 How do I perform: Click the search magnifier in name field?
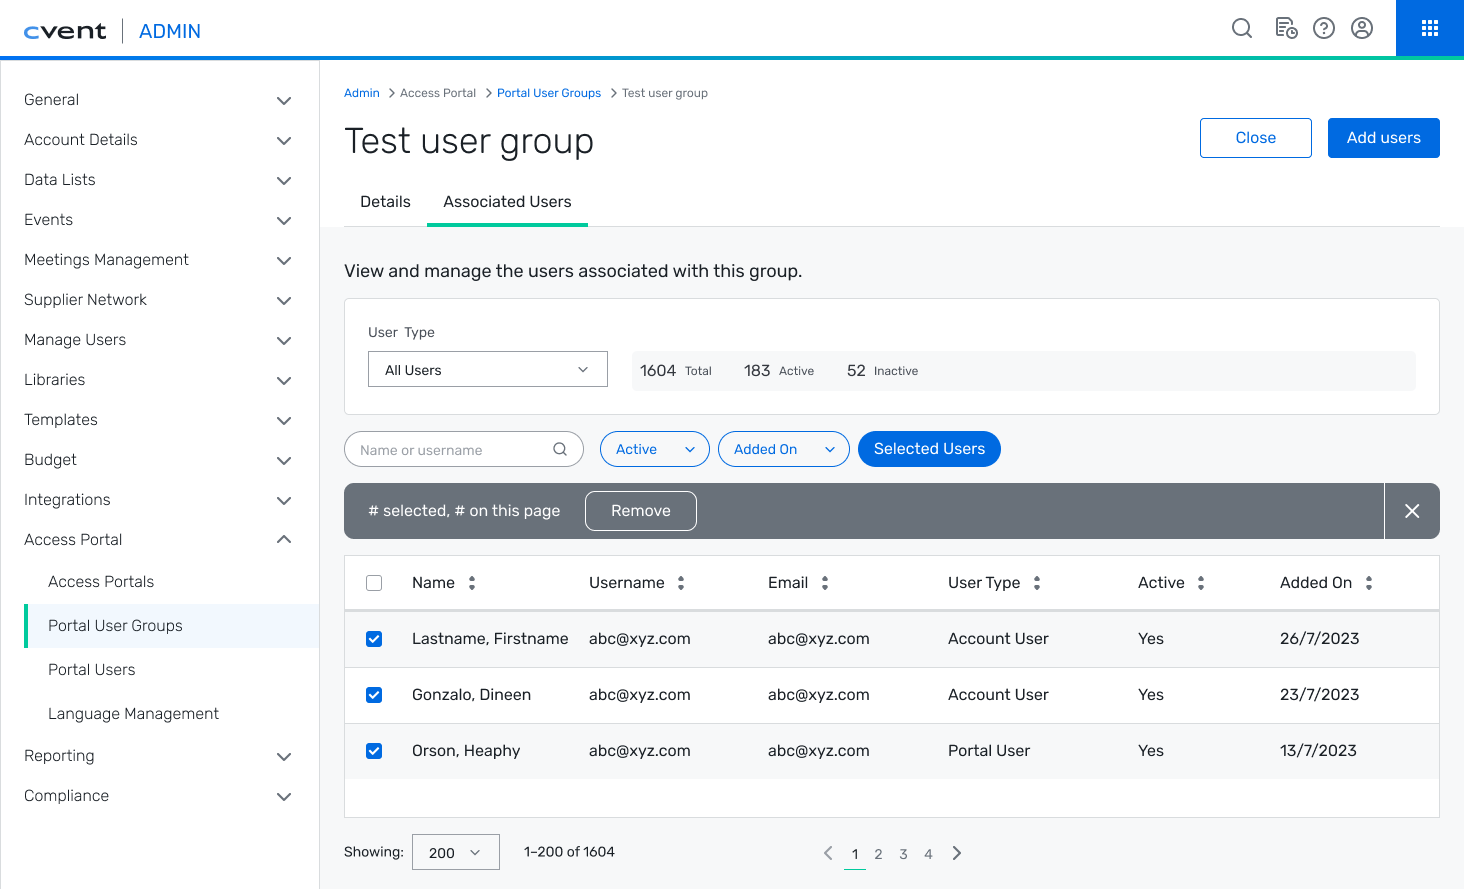click(560, 449)
